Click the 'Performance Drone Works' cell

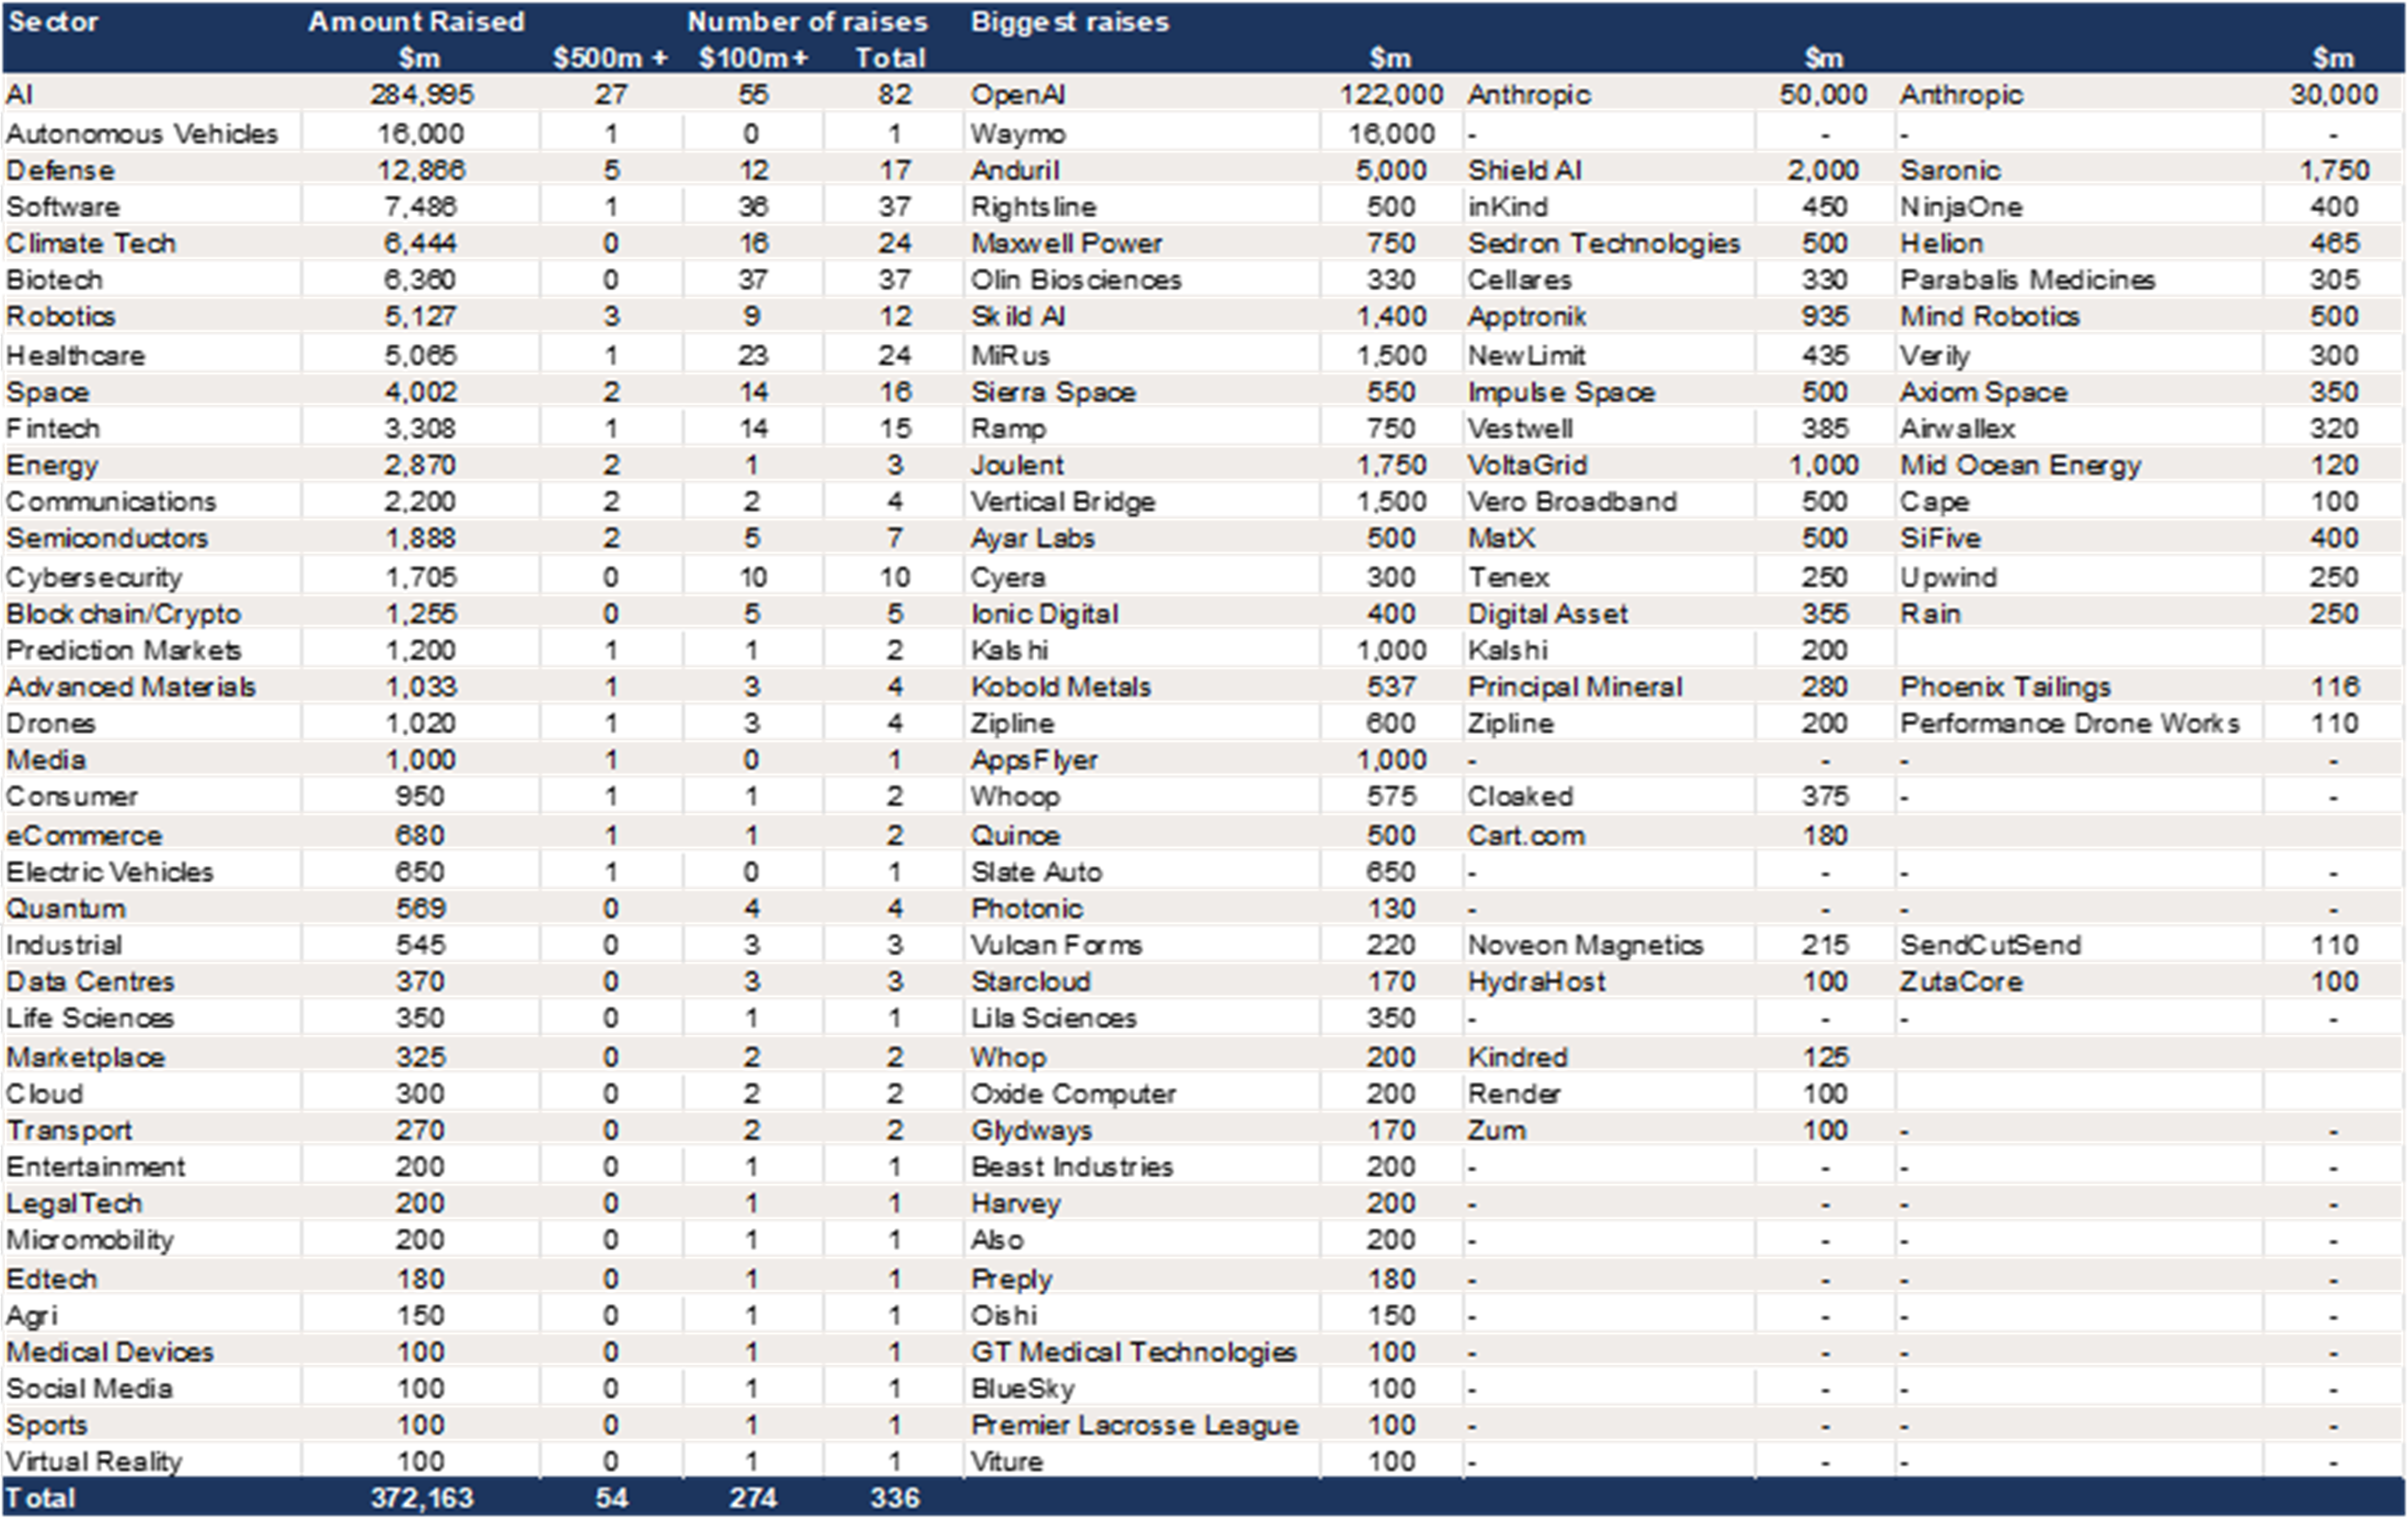coord(2069,723)
